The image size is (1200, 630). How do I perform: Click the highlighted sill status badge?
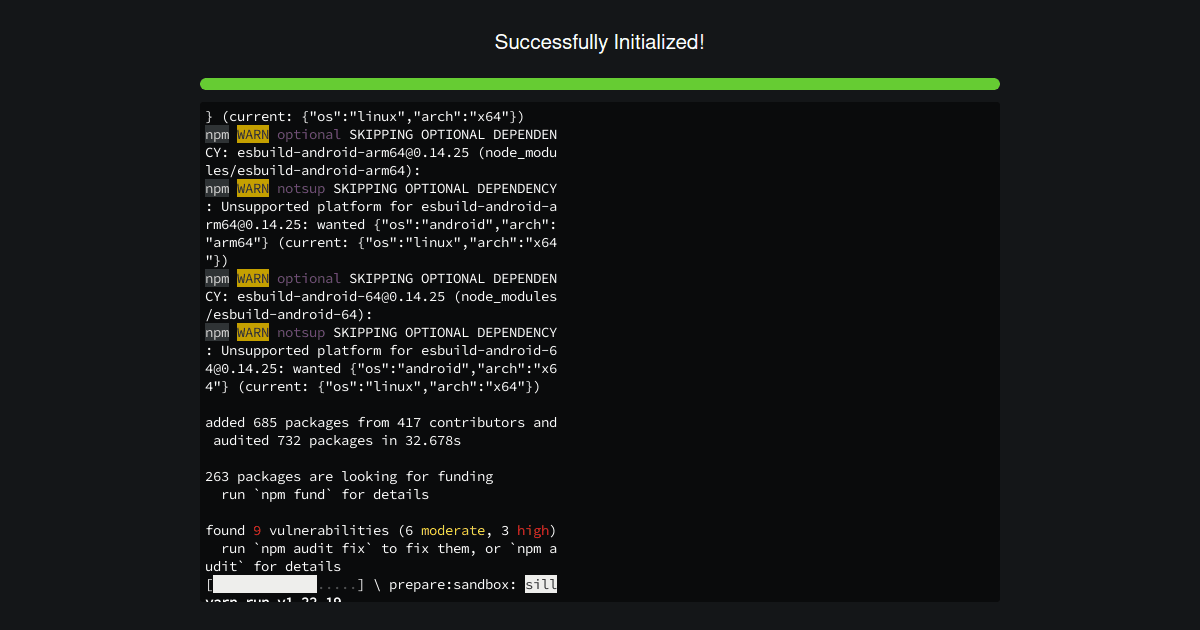[541, 584]
